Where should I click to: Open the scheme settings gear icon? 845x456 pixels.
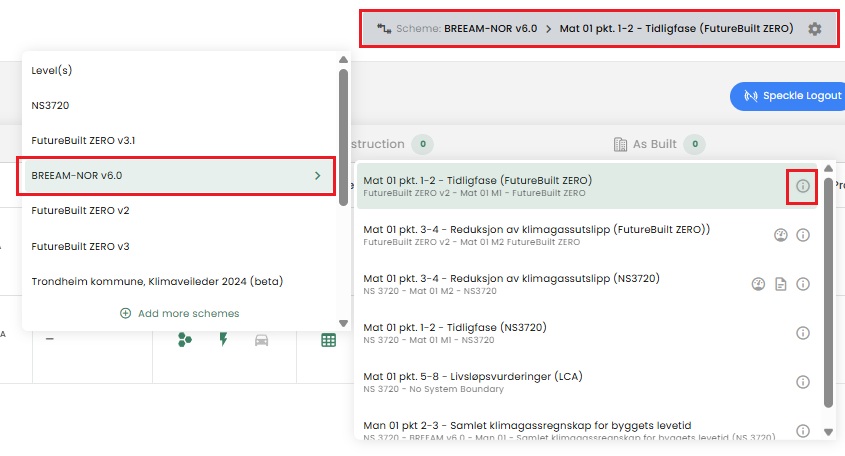coord(814,29)
